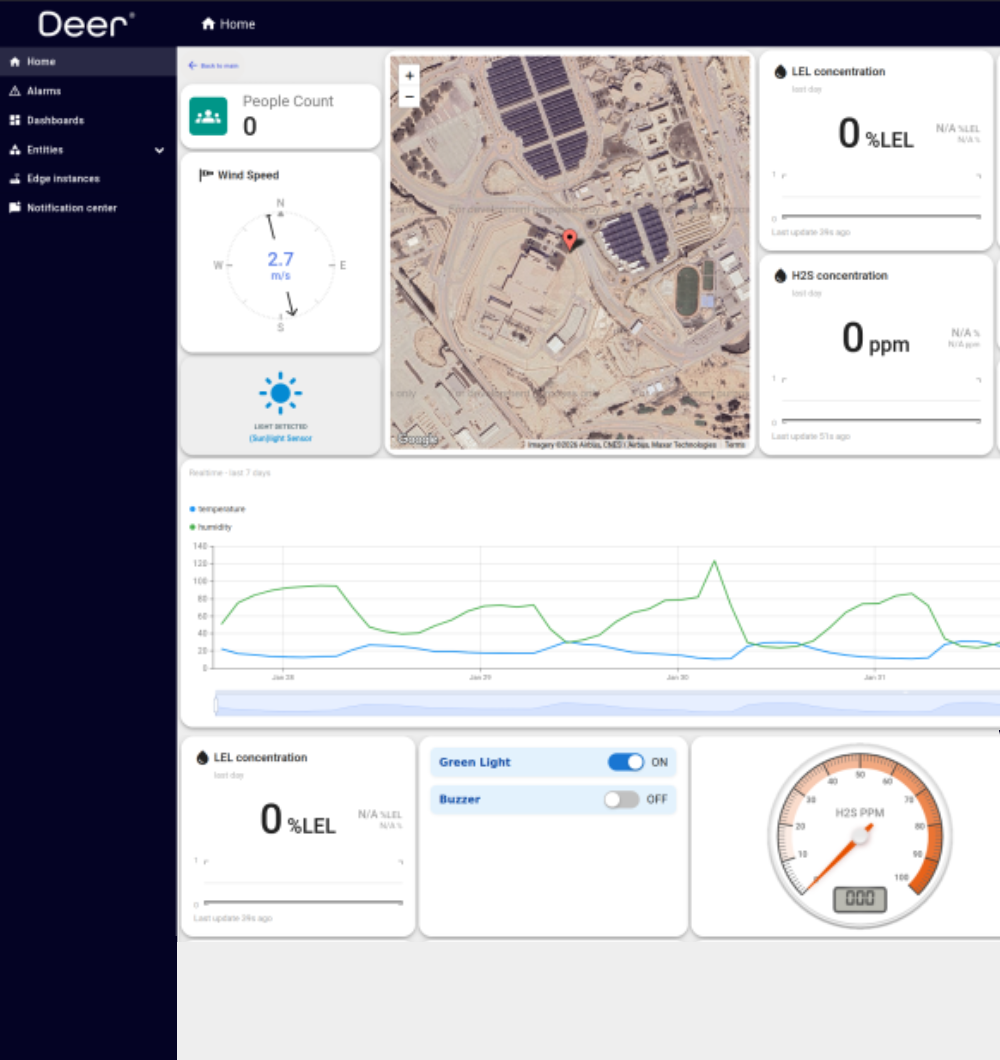
Task: Open Edge instances in the sidebar
Action: coord(88,178)
